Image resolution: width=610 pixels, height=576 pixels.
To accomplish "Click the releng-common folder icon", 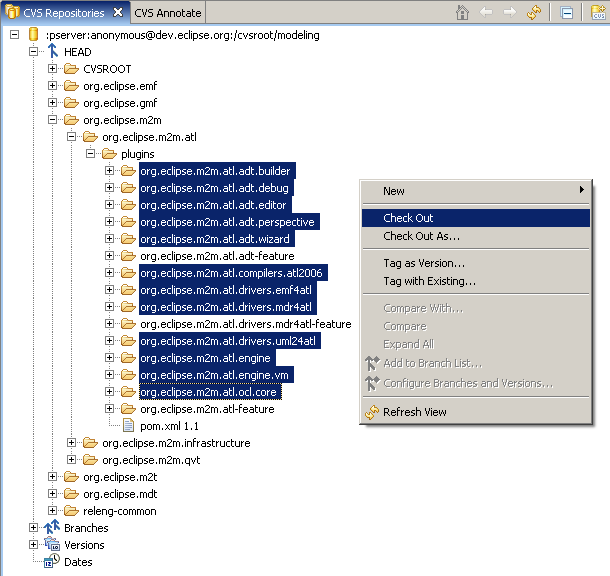I will pos(71,510).
